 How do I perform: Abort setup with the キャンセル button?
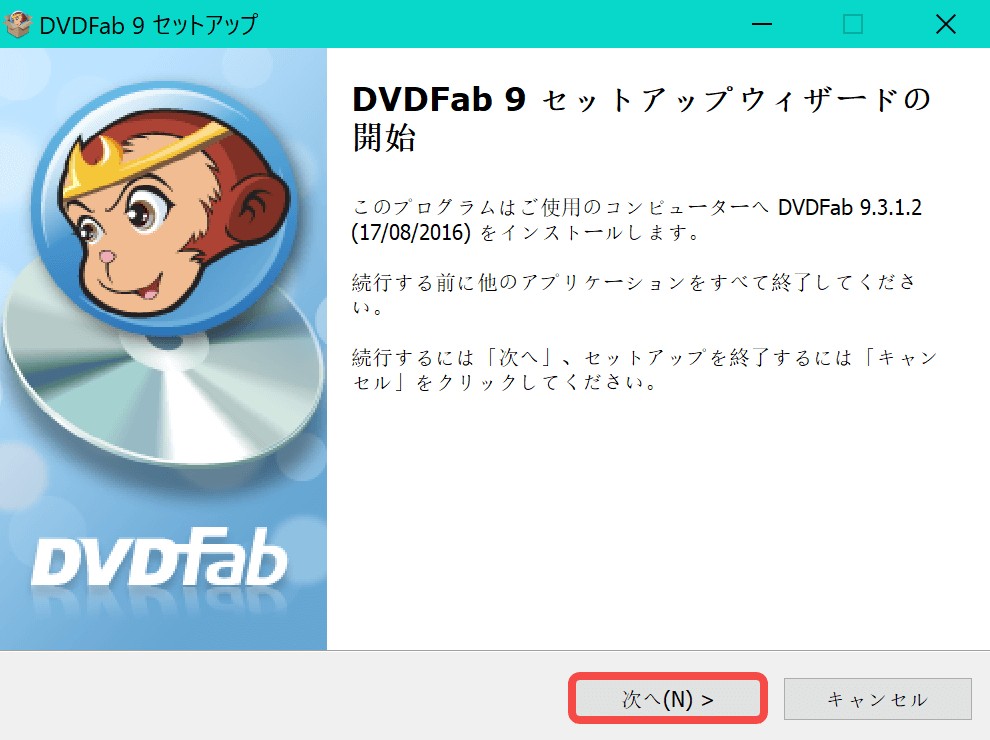tap(878, 698)
